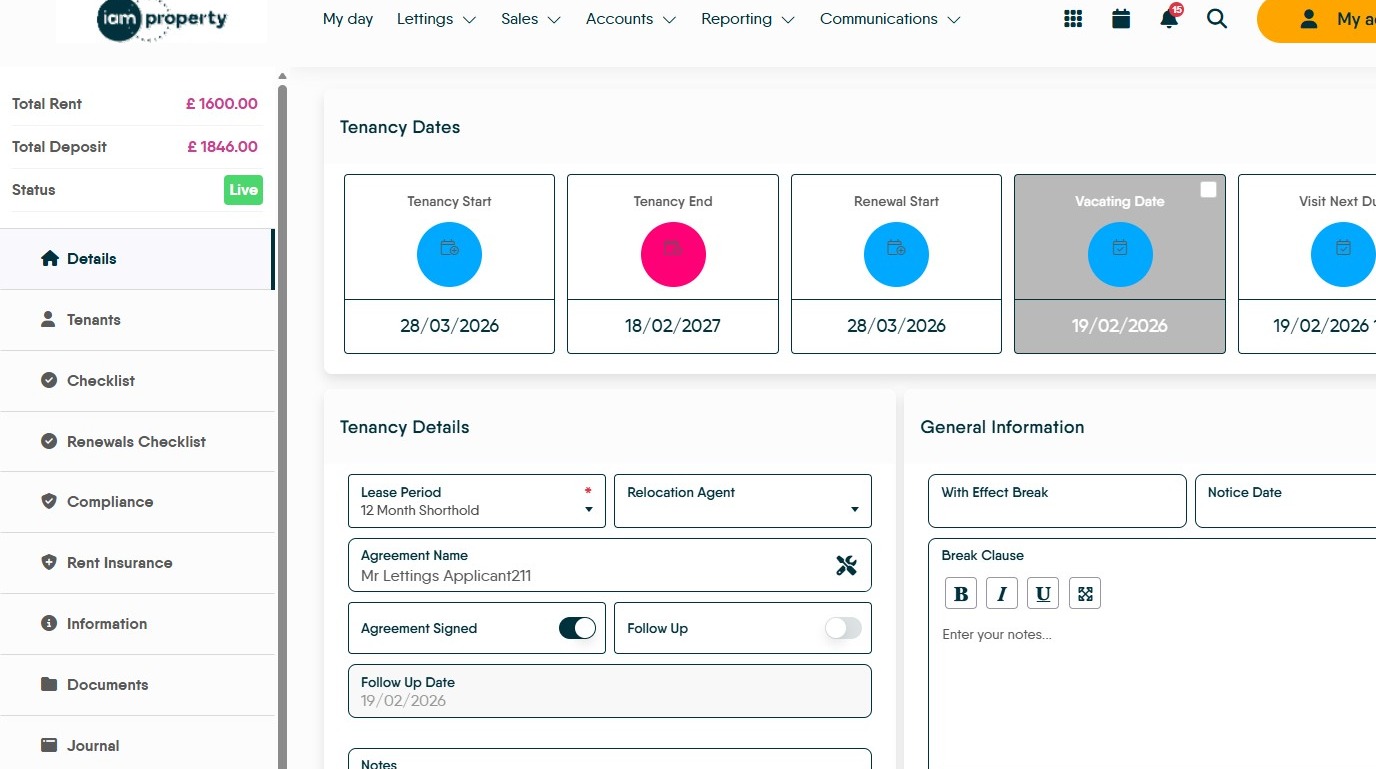Viewport: 1376px width, 769px height.
Task: Open the Checklist sidebar section
Action: [137, 381]
